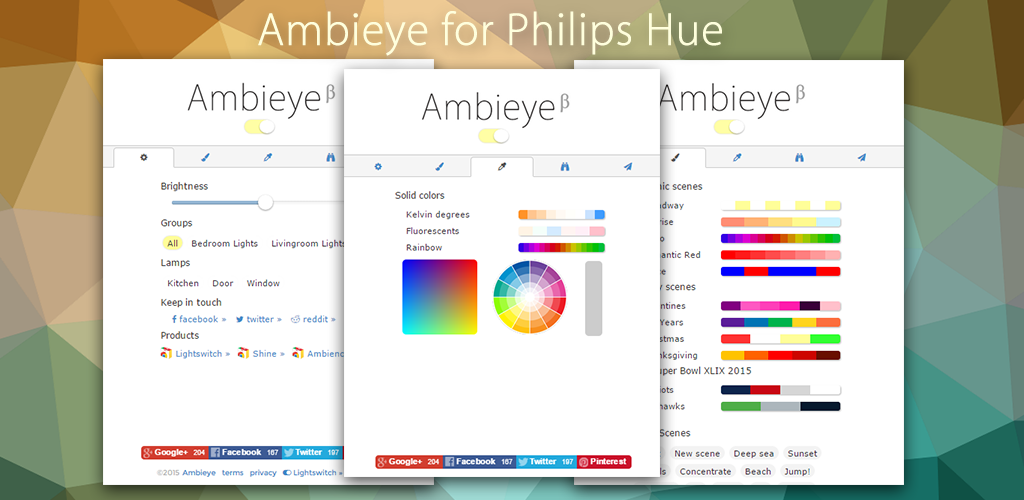Viewport: 1024px width, 500px height.
Task: Toggle the power switch in left panel
Action: pyautogui.click(x=259, y=127)
